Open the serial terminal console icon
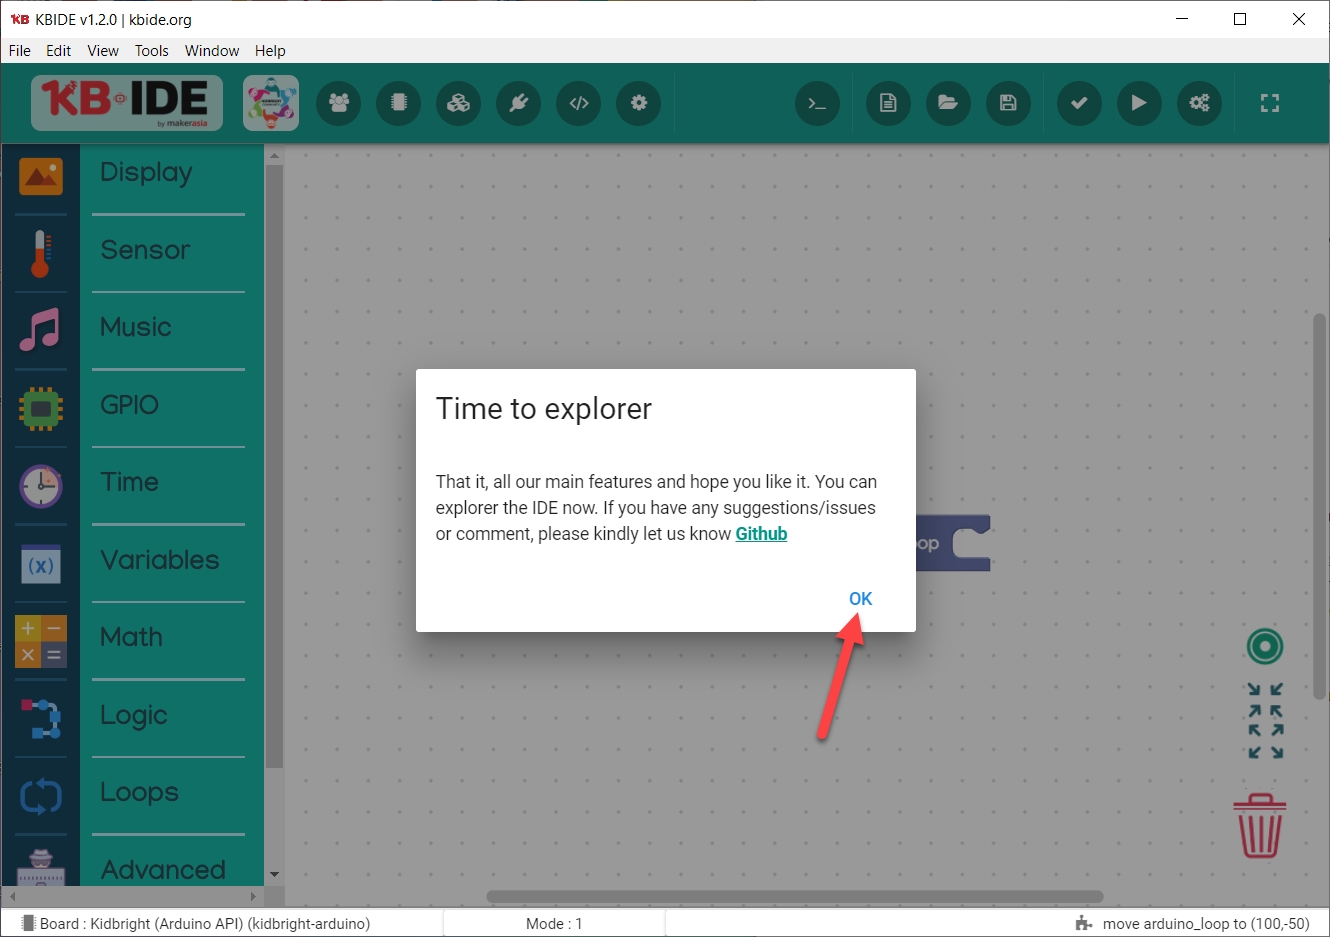 coord(817,103)
